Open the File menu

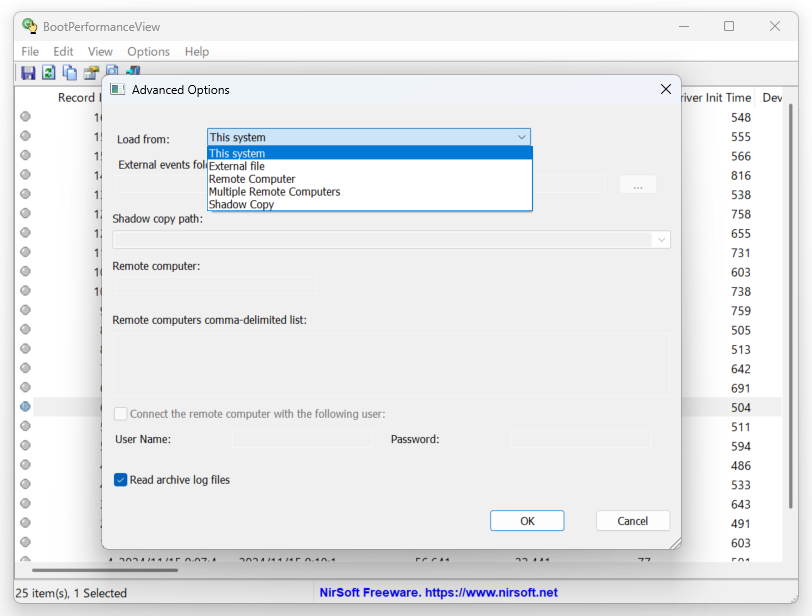click(30, 52)
